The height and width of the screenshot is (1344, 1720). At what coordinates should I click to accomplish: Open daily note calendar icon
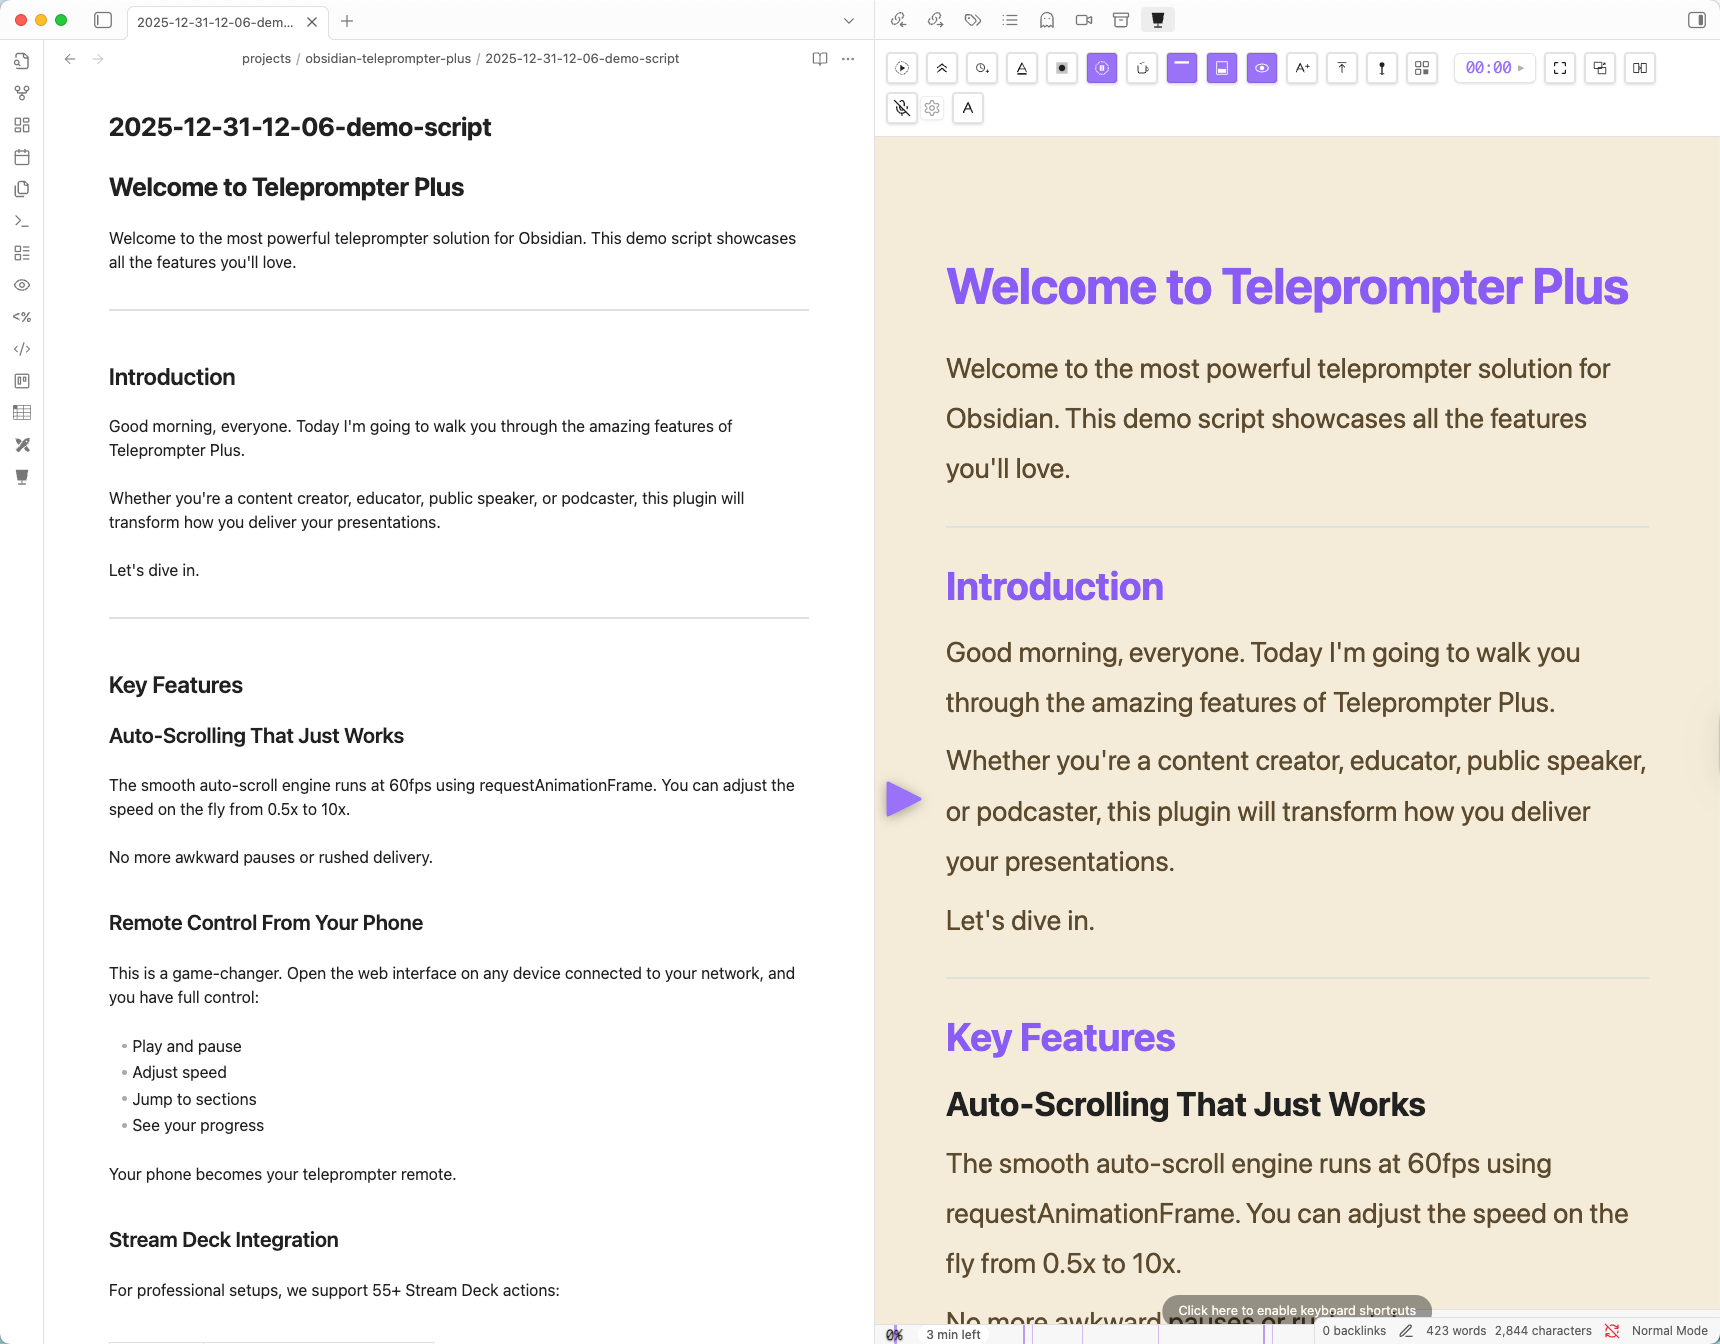[x=22, y=157]
